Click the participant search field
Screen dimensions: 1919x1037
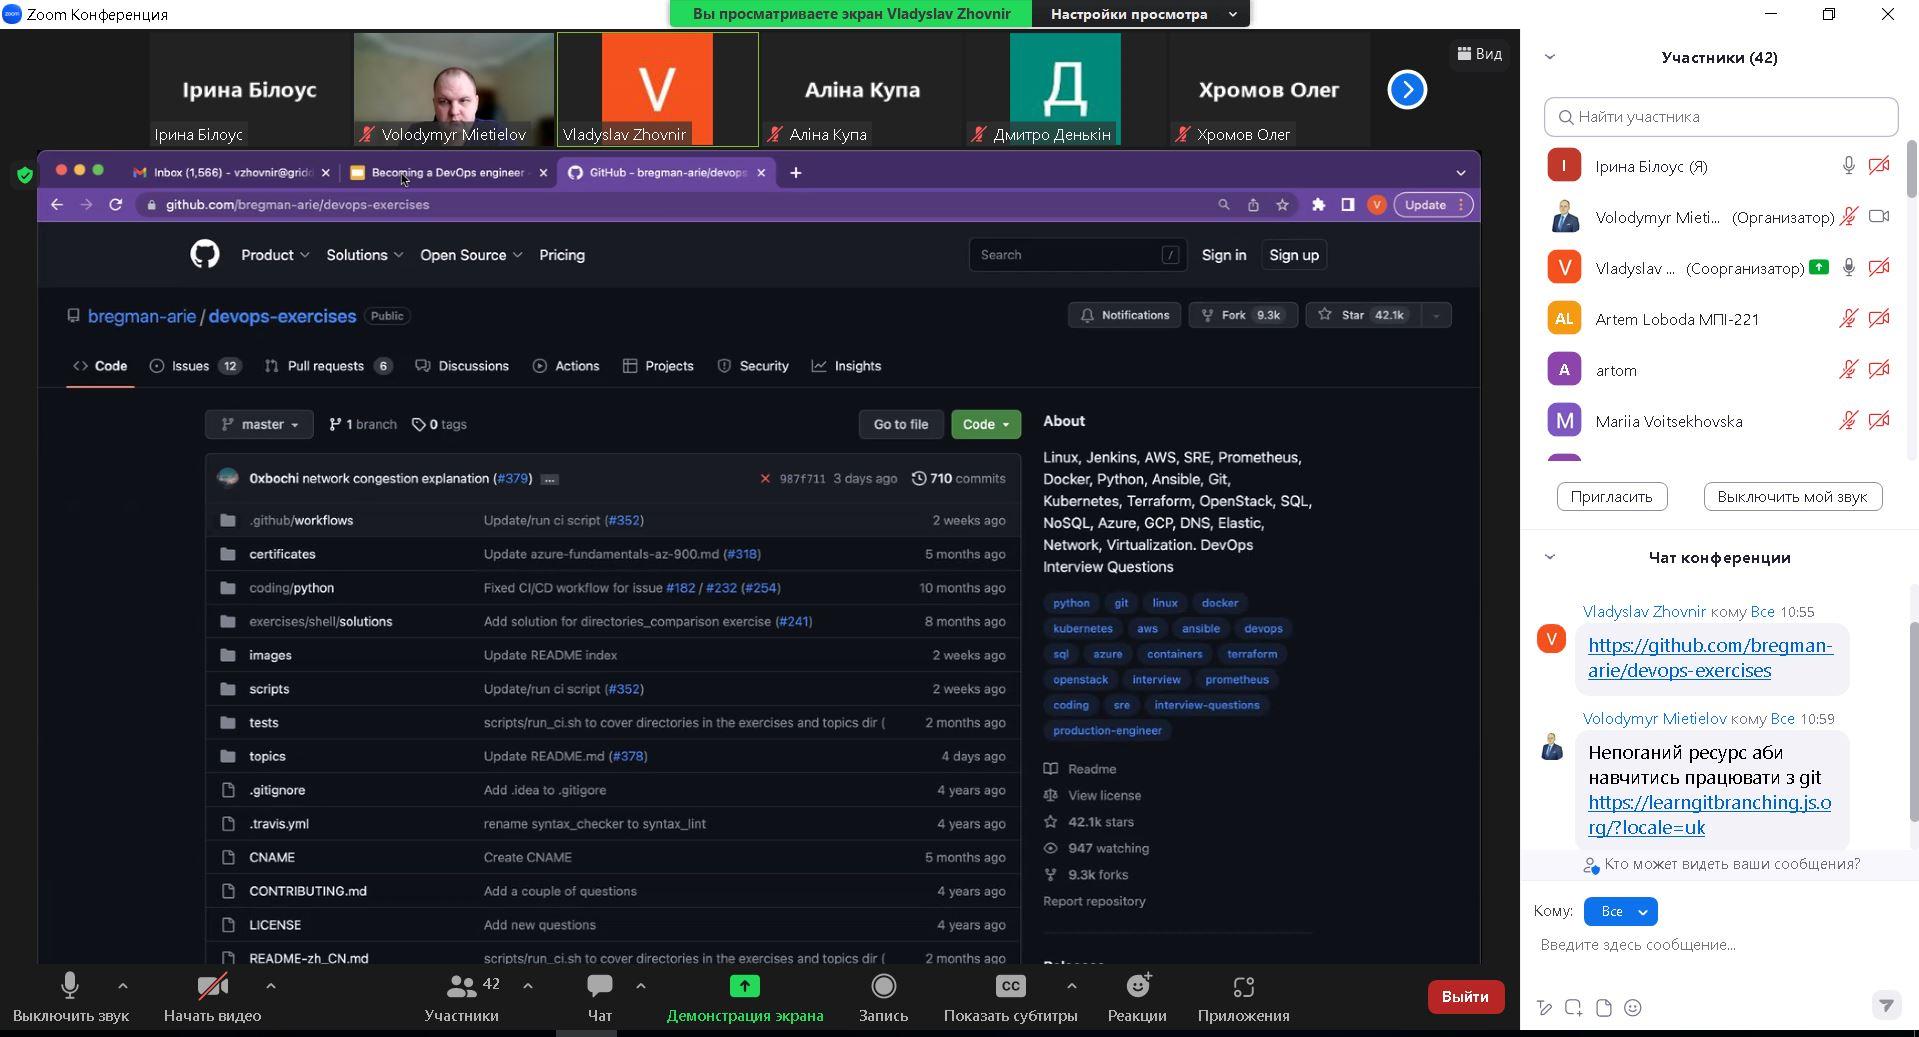click(1720, 117)
